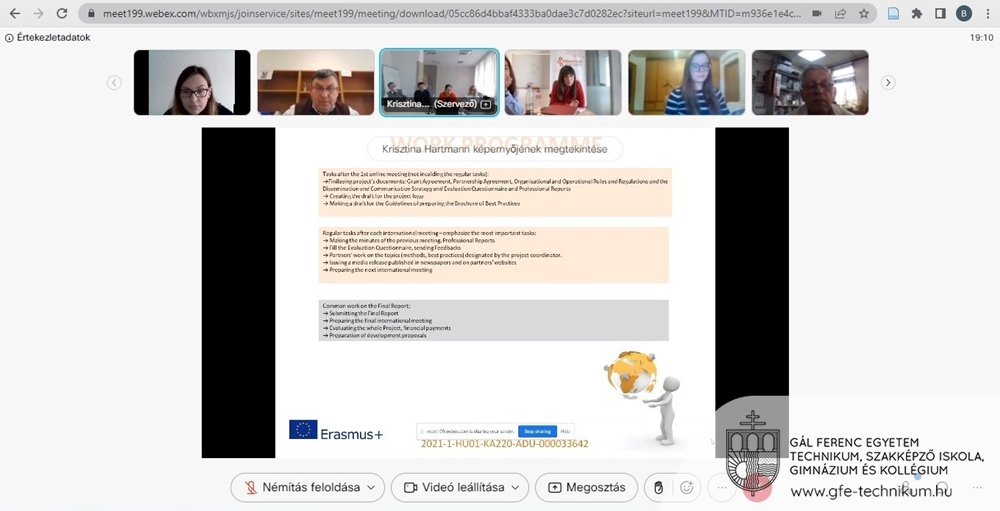The height and width of the screenshot is (511, 1000).
Task: Go back using the browser back arrow
Action: pos(14,13)
